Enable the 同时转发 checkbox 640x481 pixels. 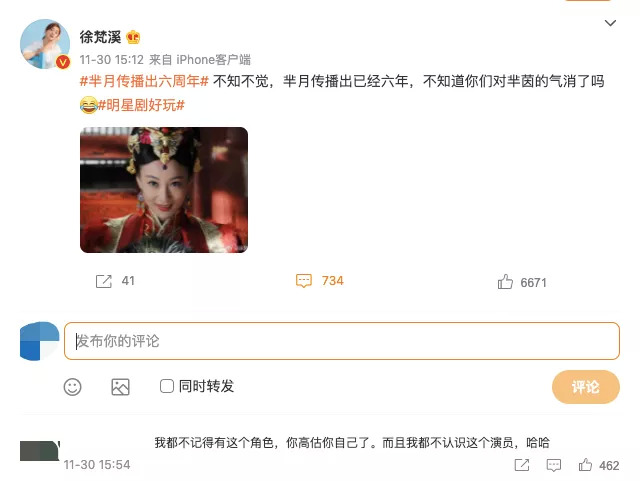(167, 386)
